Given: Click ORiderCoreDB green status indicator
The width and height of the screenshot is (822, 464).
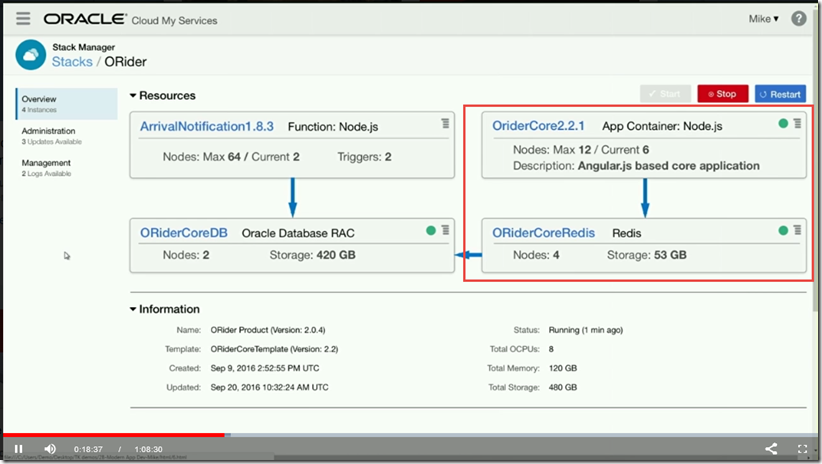Looking at the screenshot, I should pyautogui.click(x=431, y=230).
